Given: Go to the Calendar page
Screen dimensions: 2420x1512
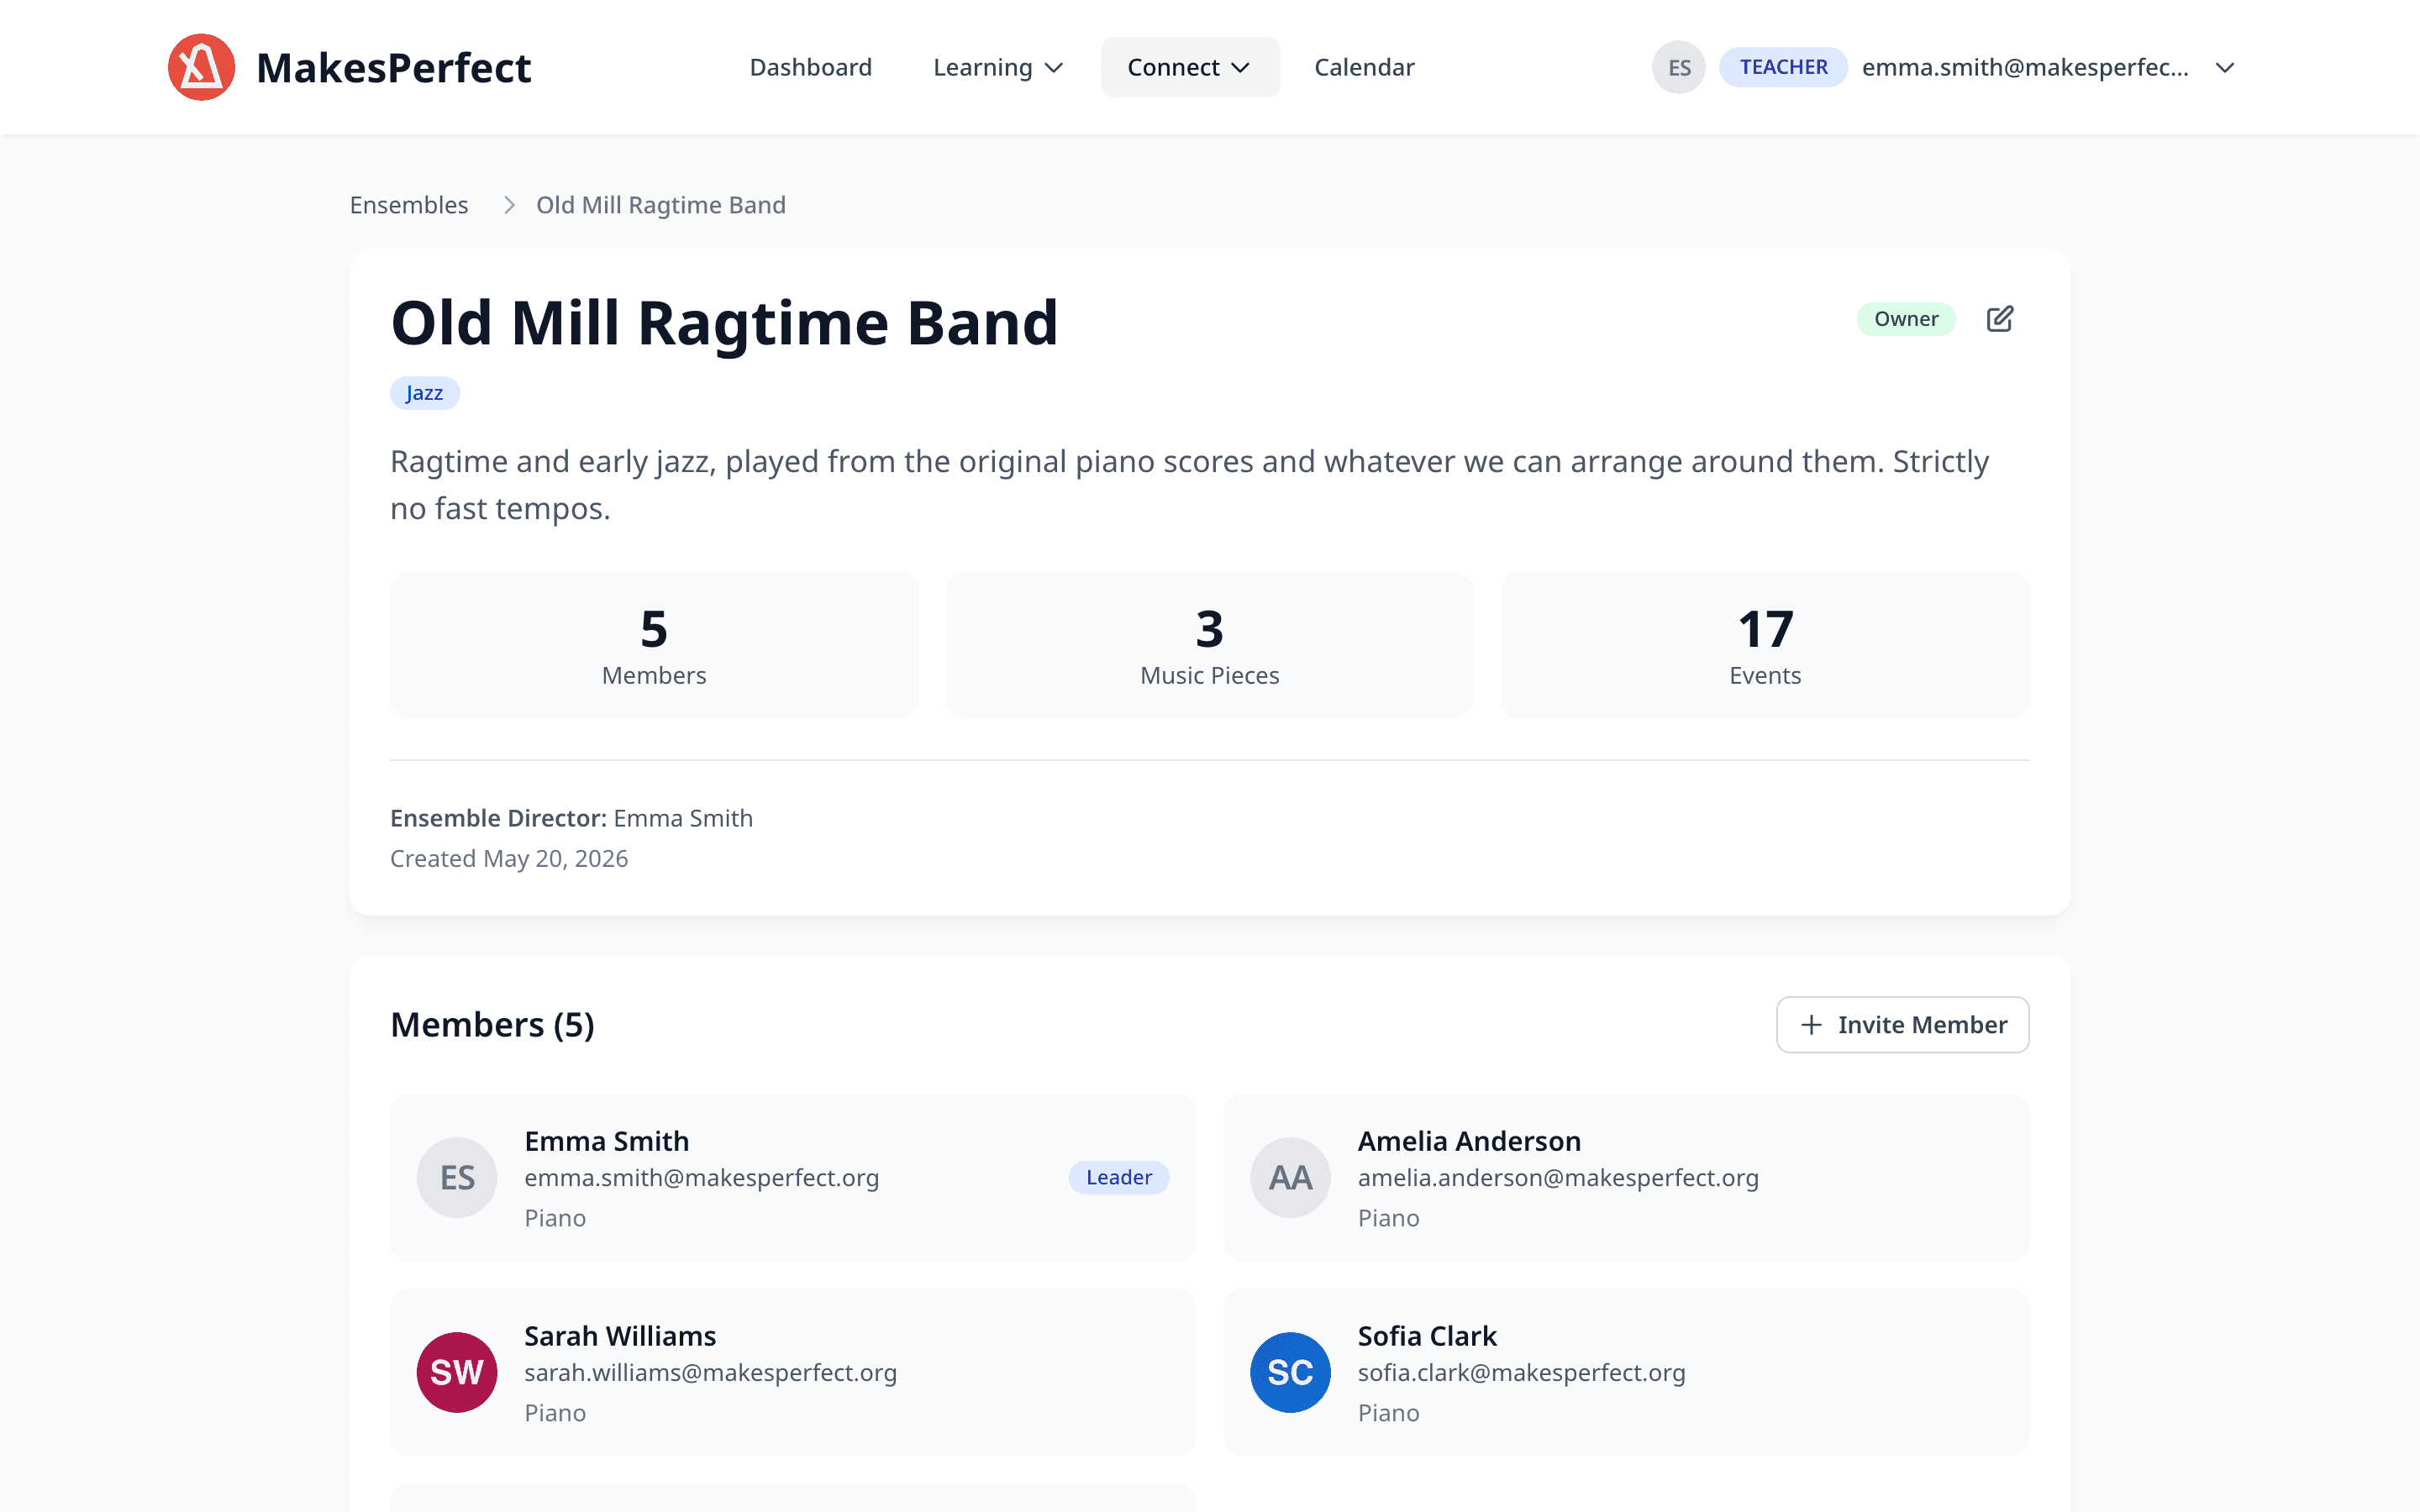Looking at the screenshot, I should tap(1364, 67).
